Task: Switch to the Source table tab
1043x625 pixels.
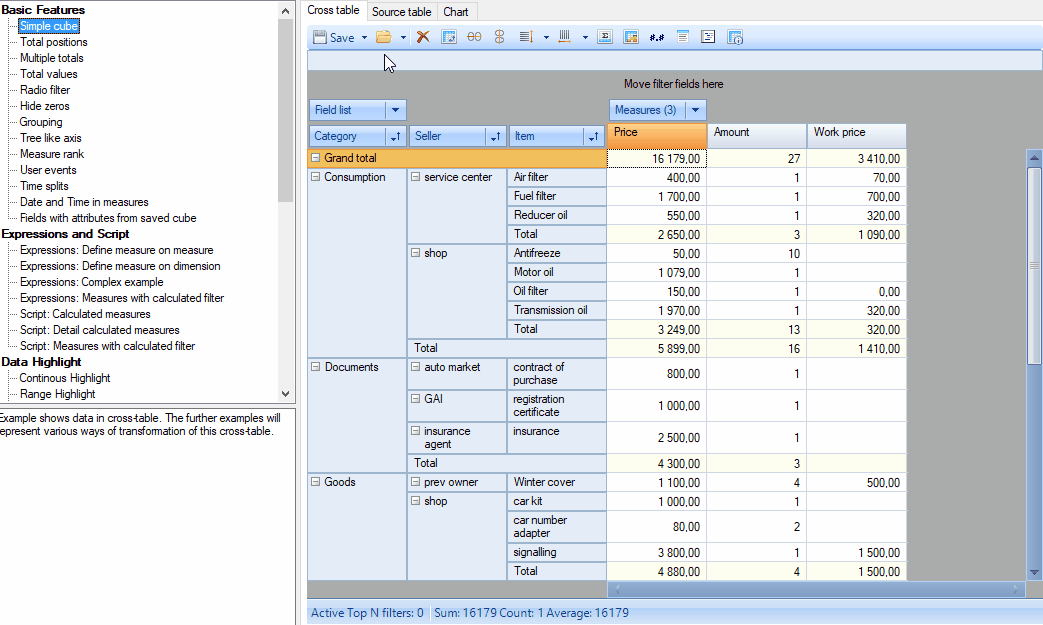Action: [402, 12]
